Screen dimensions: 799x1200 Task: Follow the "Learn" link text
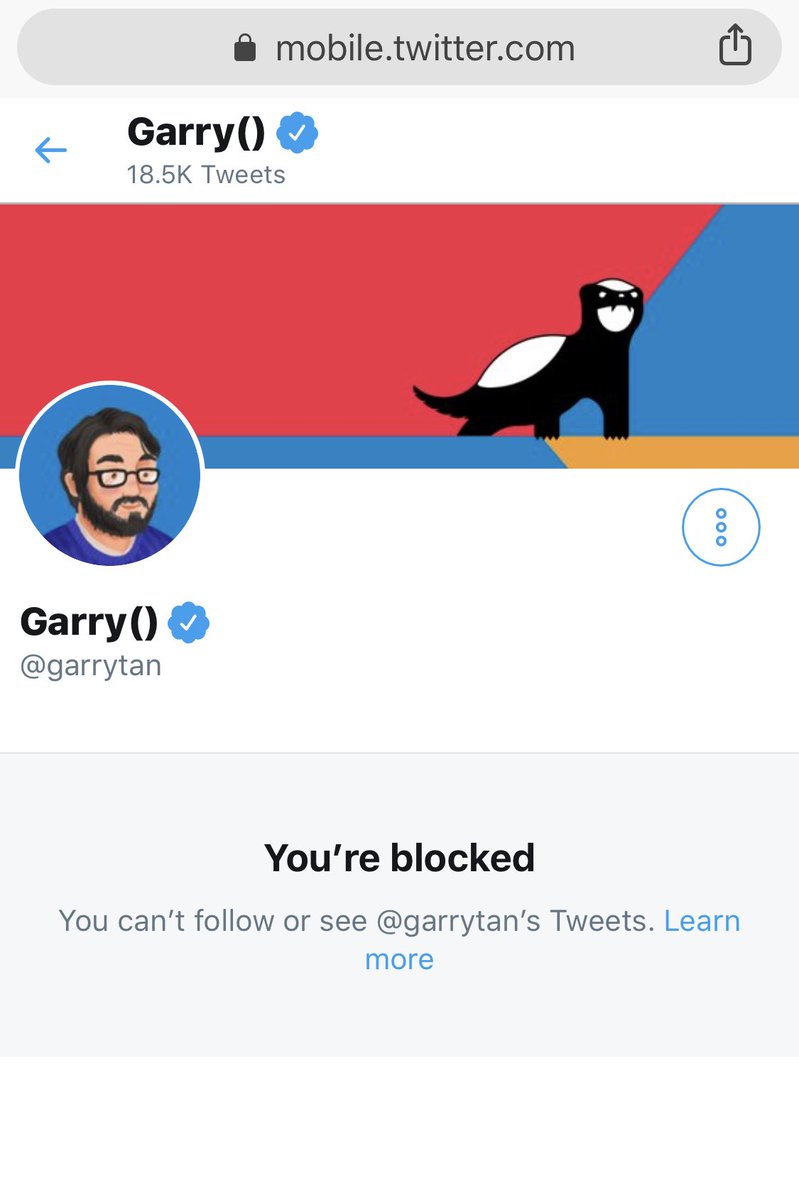[x=702, y=920]
